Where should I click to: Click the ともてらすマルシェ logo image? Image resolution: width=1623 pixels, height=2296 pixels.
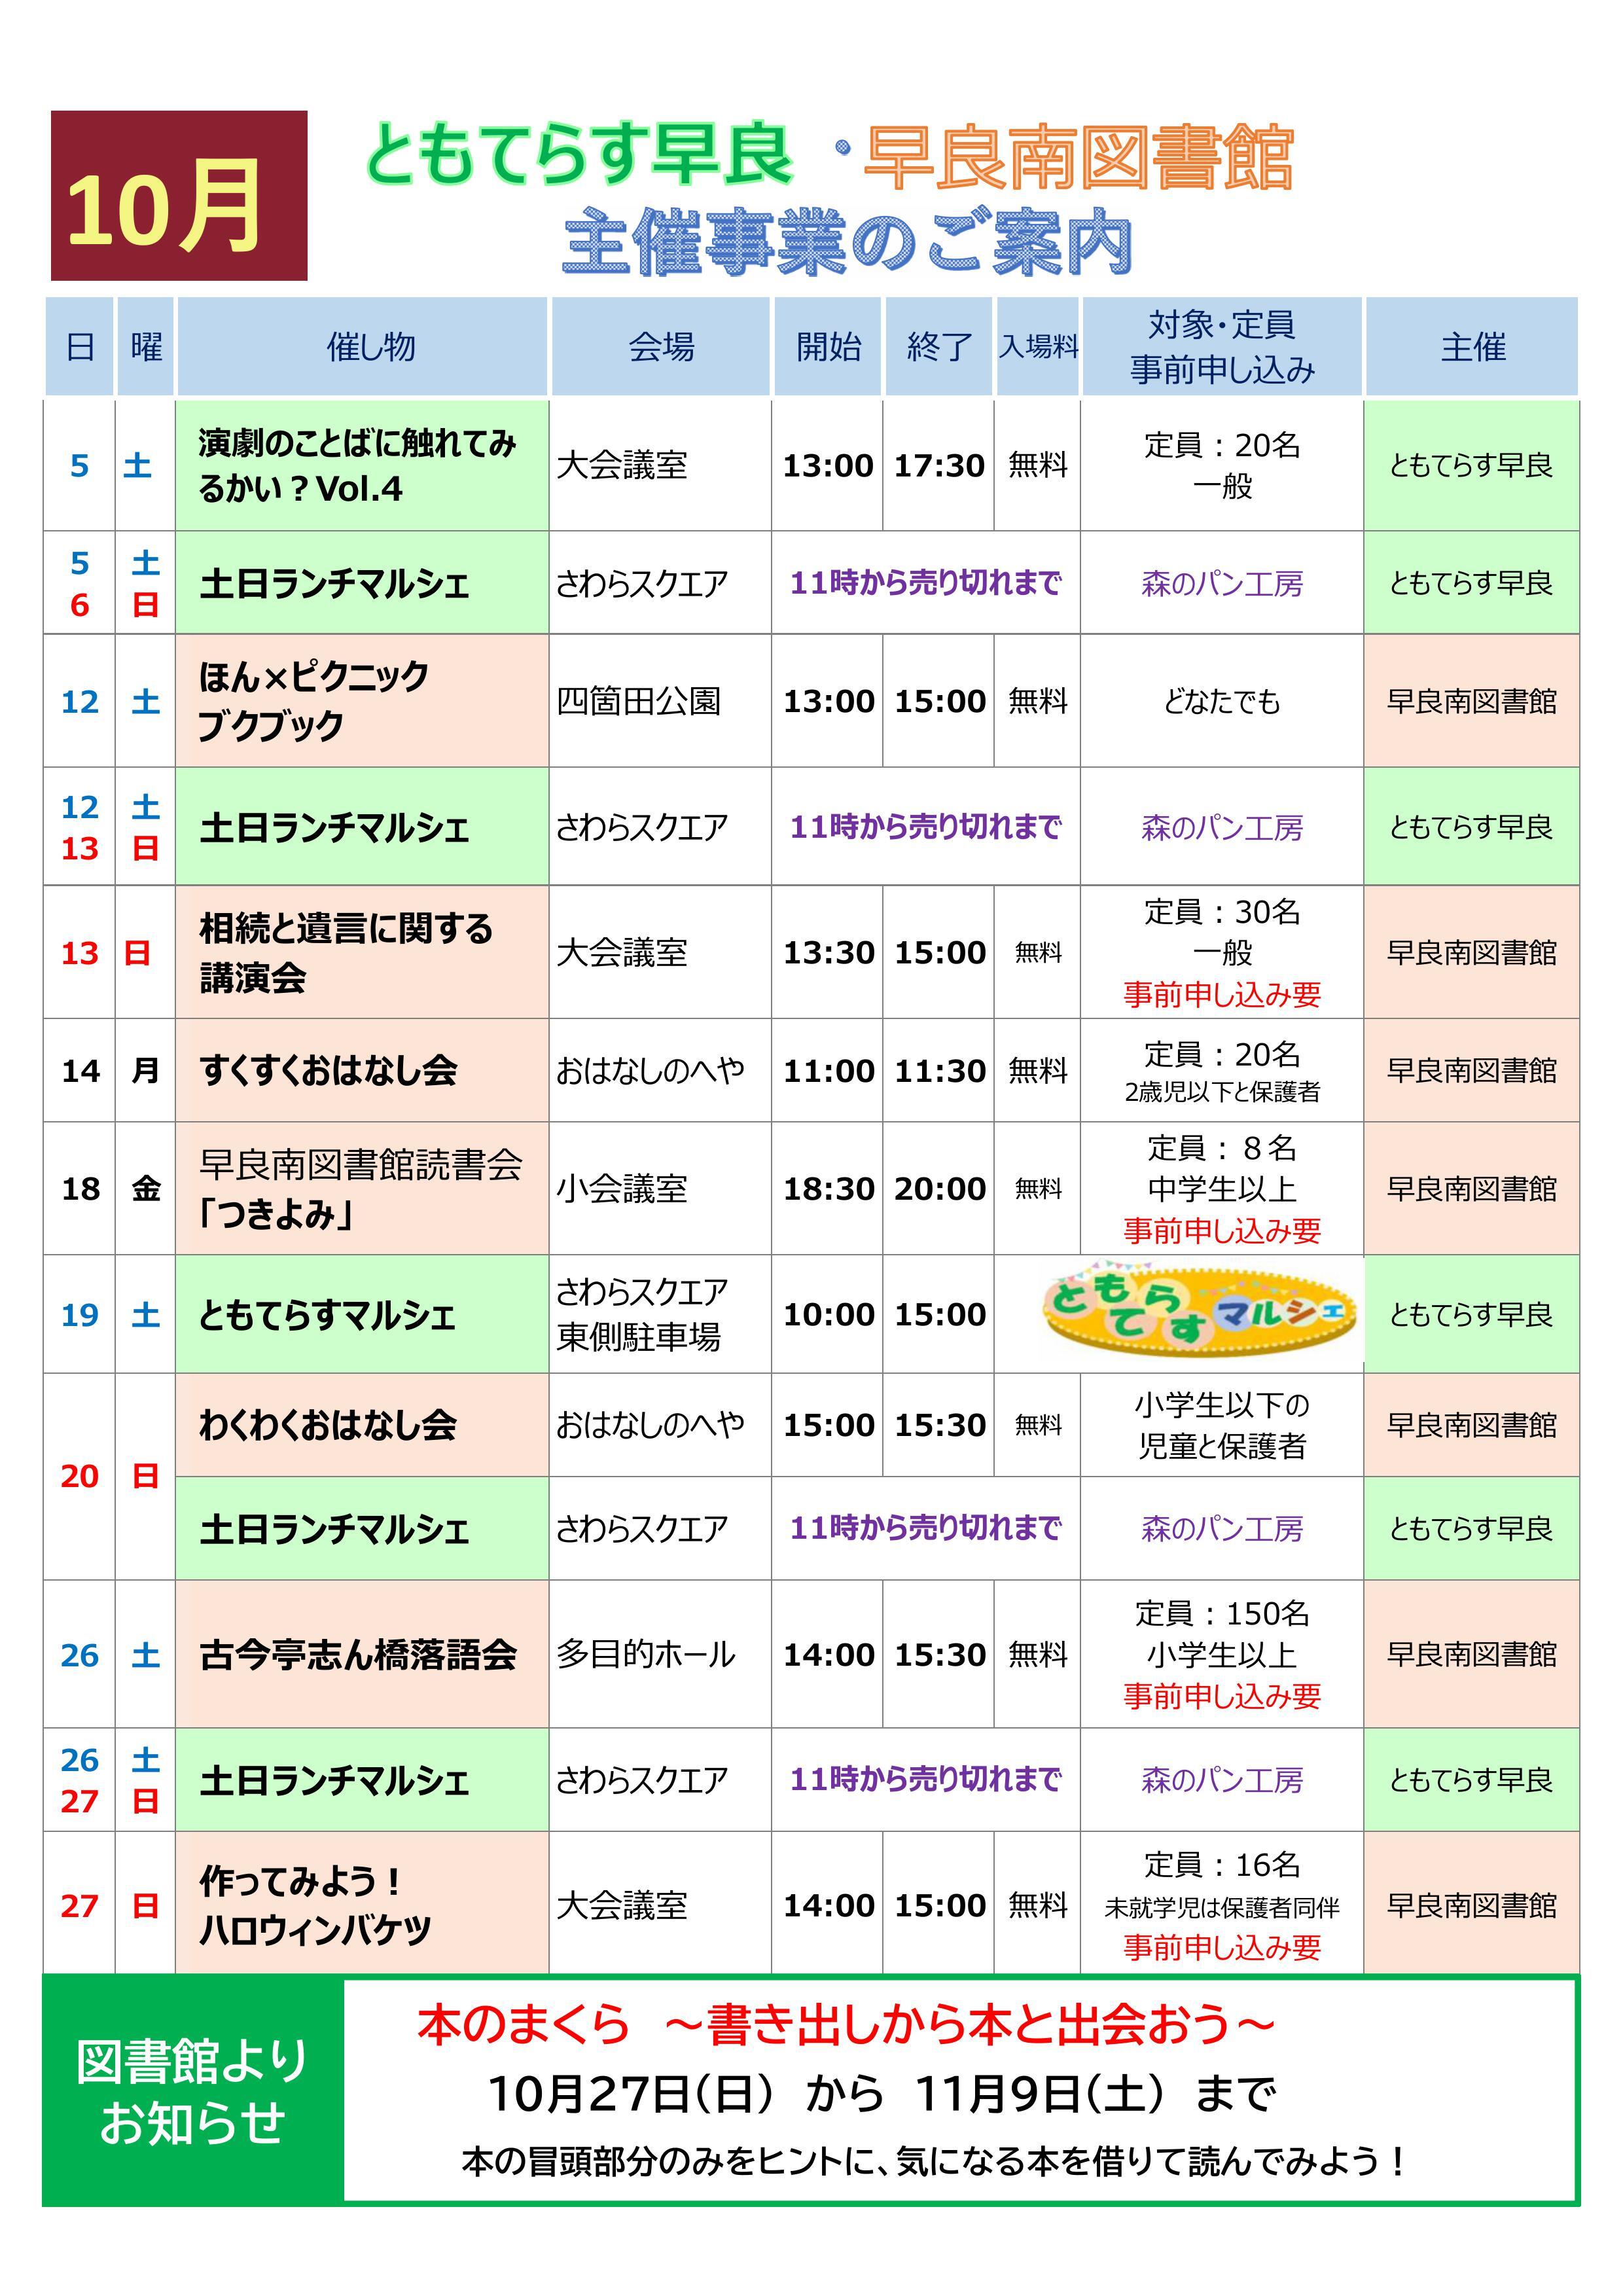1200,1312
